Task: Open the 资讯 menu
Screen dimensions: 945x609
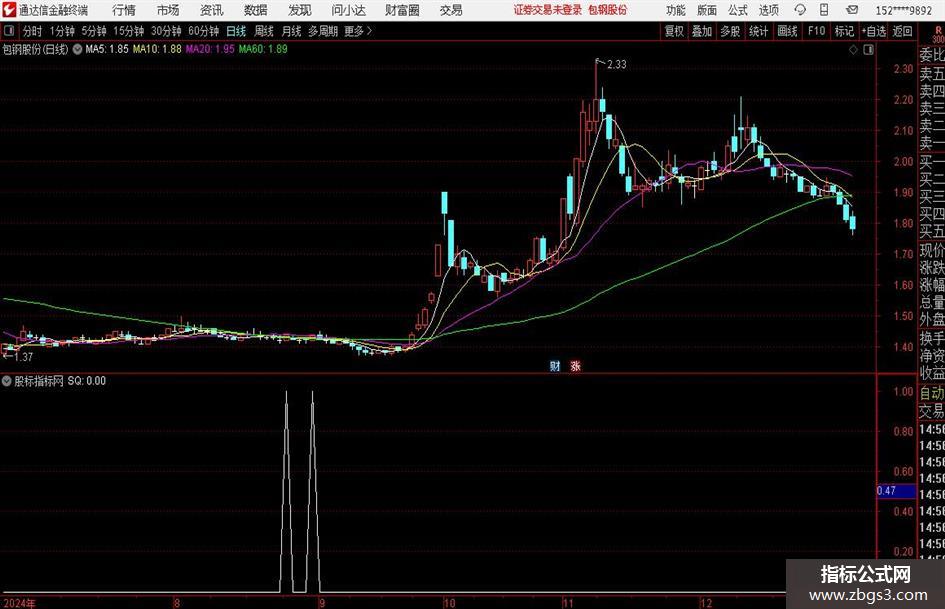Action: 212,10
